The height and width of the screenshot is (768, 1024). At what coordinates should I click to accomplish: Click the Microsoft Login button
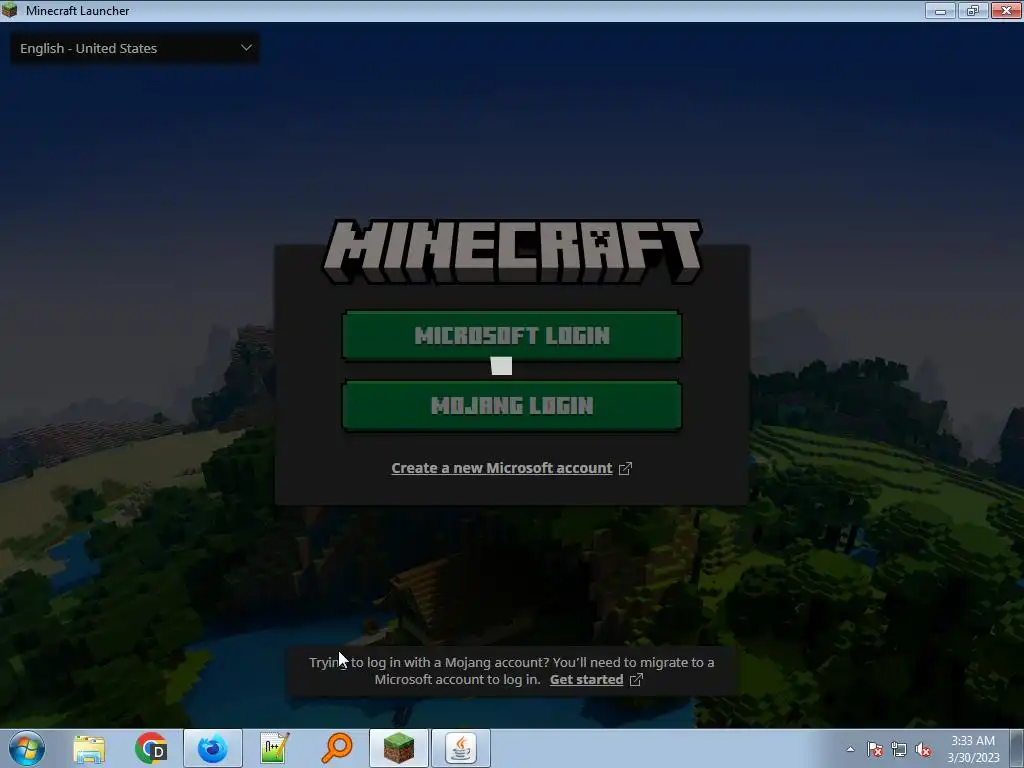coord(512,336)
